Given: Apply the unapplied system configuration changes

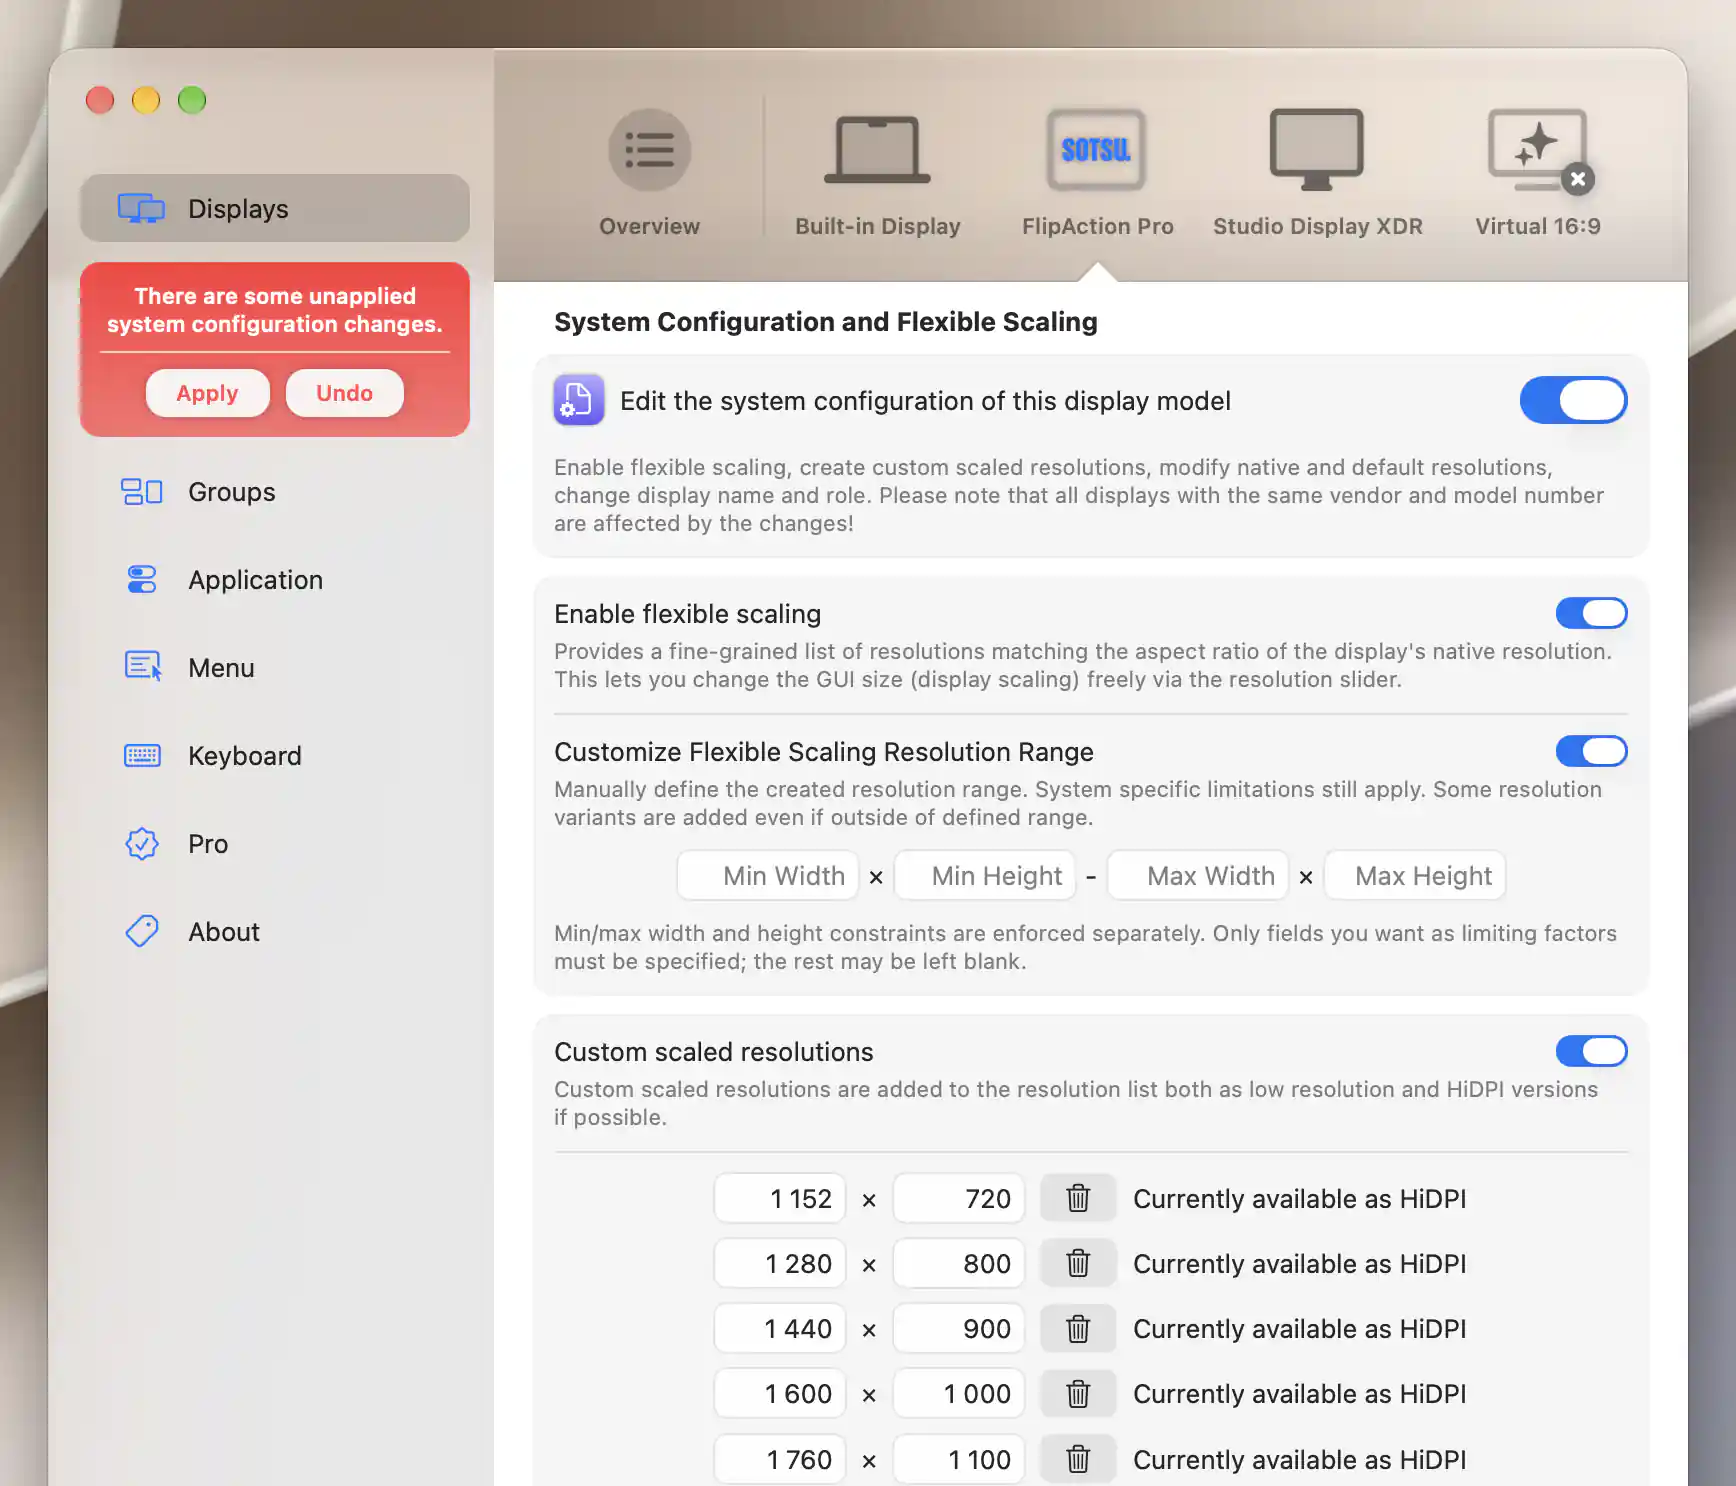Looking at the screenshot, I should tap(208, 393).
